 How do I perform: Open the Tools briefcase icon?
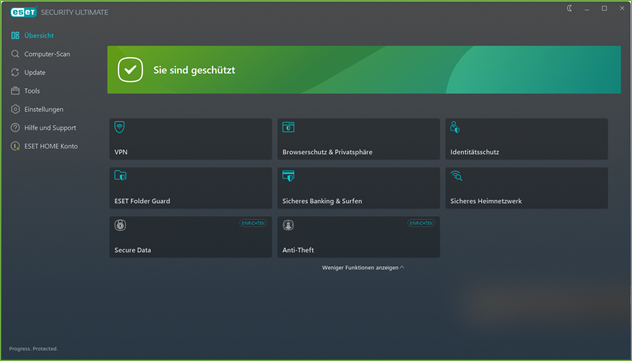pyautogui.click(x=15, y=91)
